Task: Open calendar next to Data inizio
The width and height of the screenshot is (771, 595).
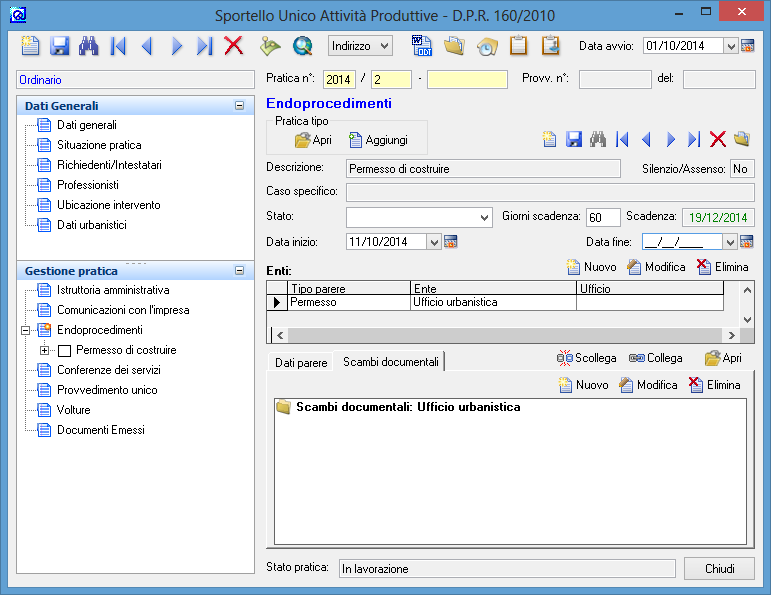Action: click(x=450, y=241)
